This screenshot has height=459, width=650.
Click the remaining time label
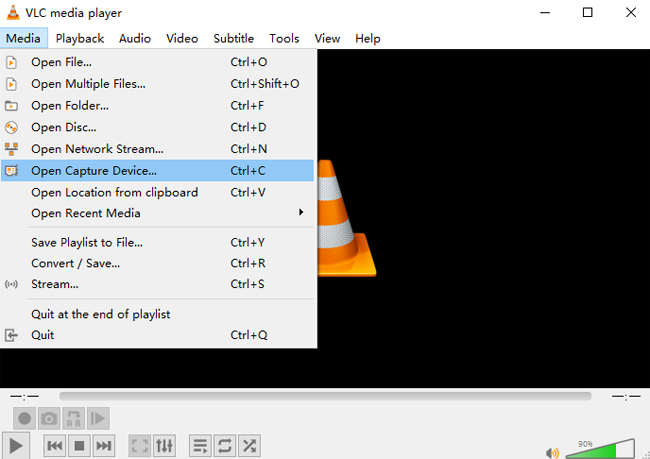coord(626,397)
